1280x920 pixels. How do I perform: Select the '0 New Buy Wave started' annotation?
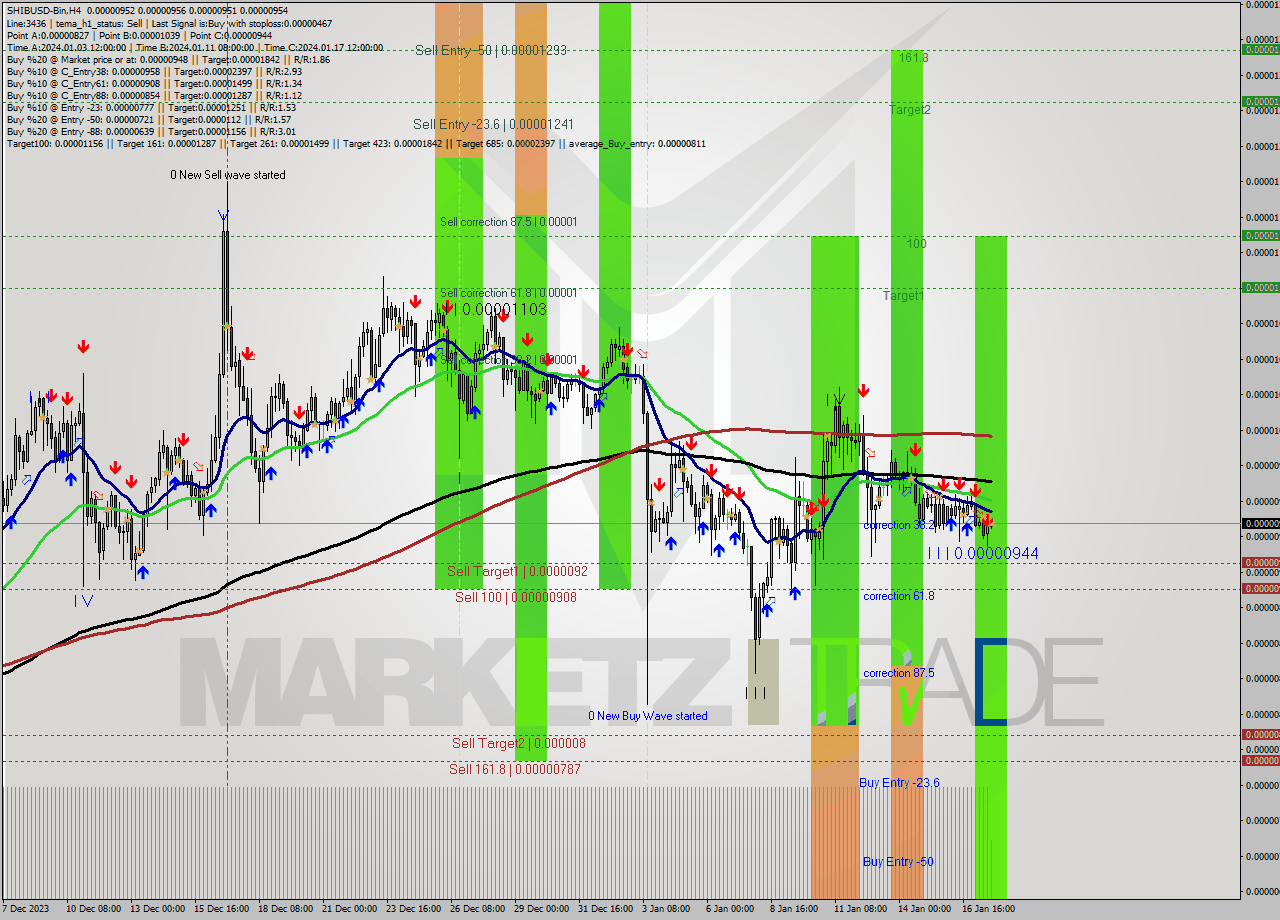point(649,715)
